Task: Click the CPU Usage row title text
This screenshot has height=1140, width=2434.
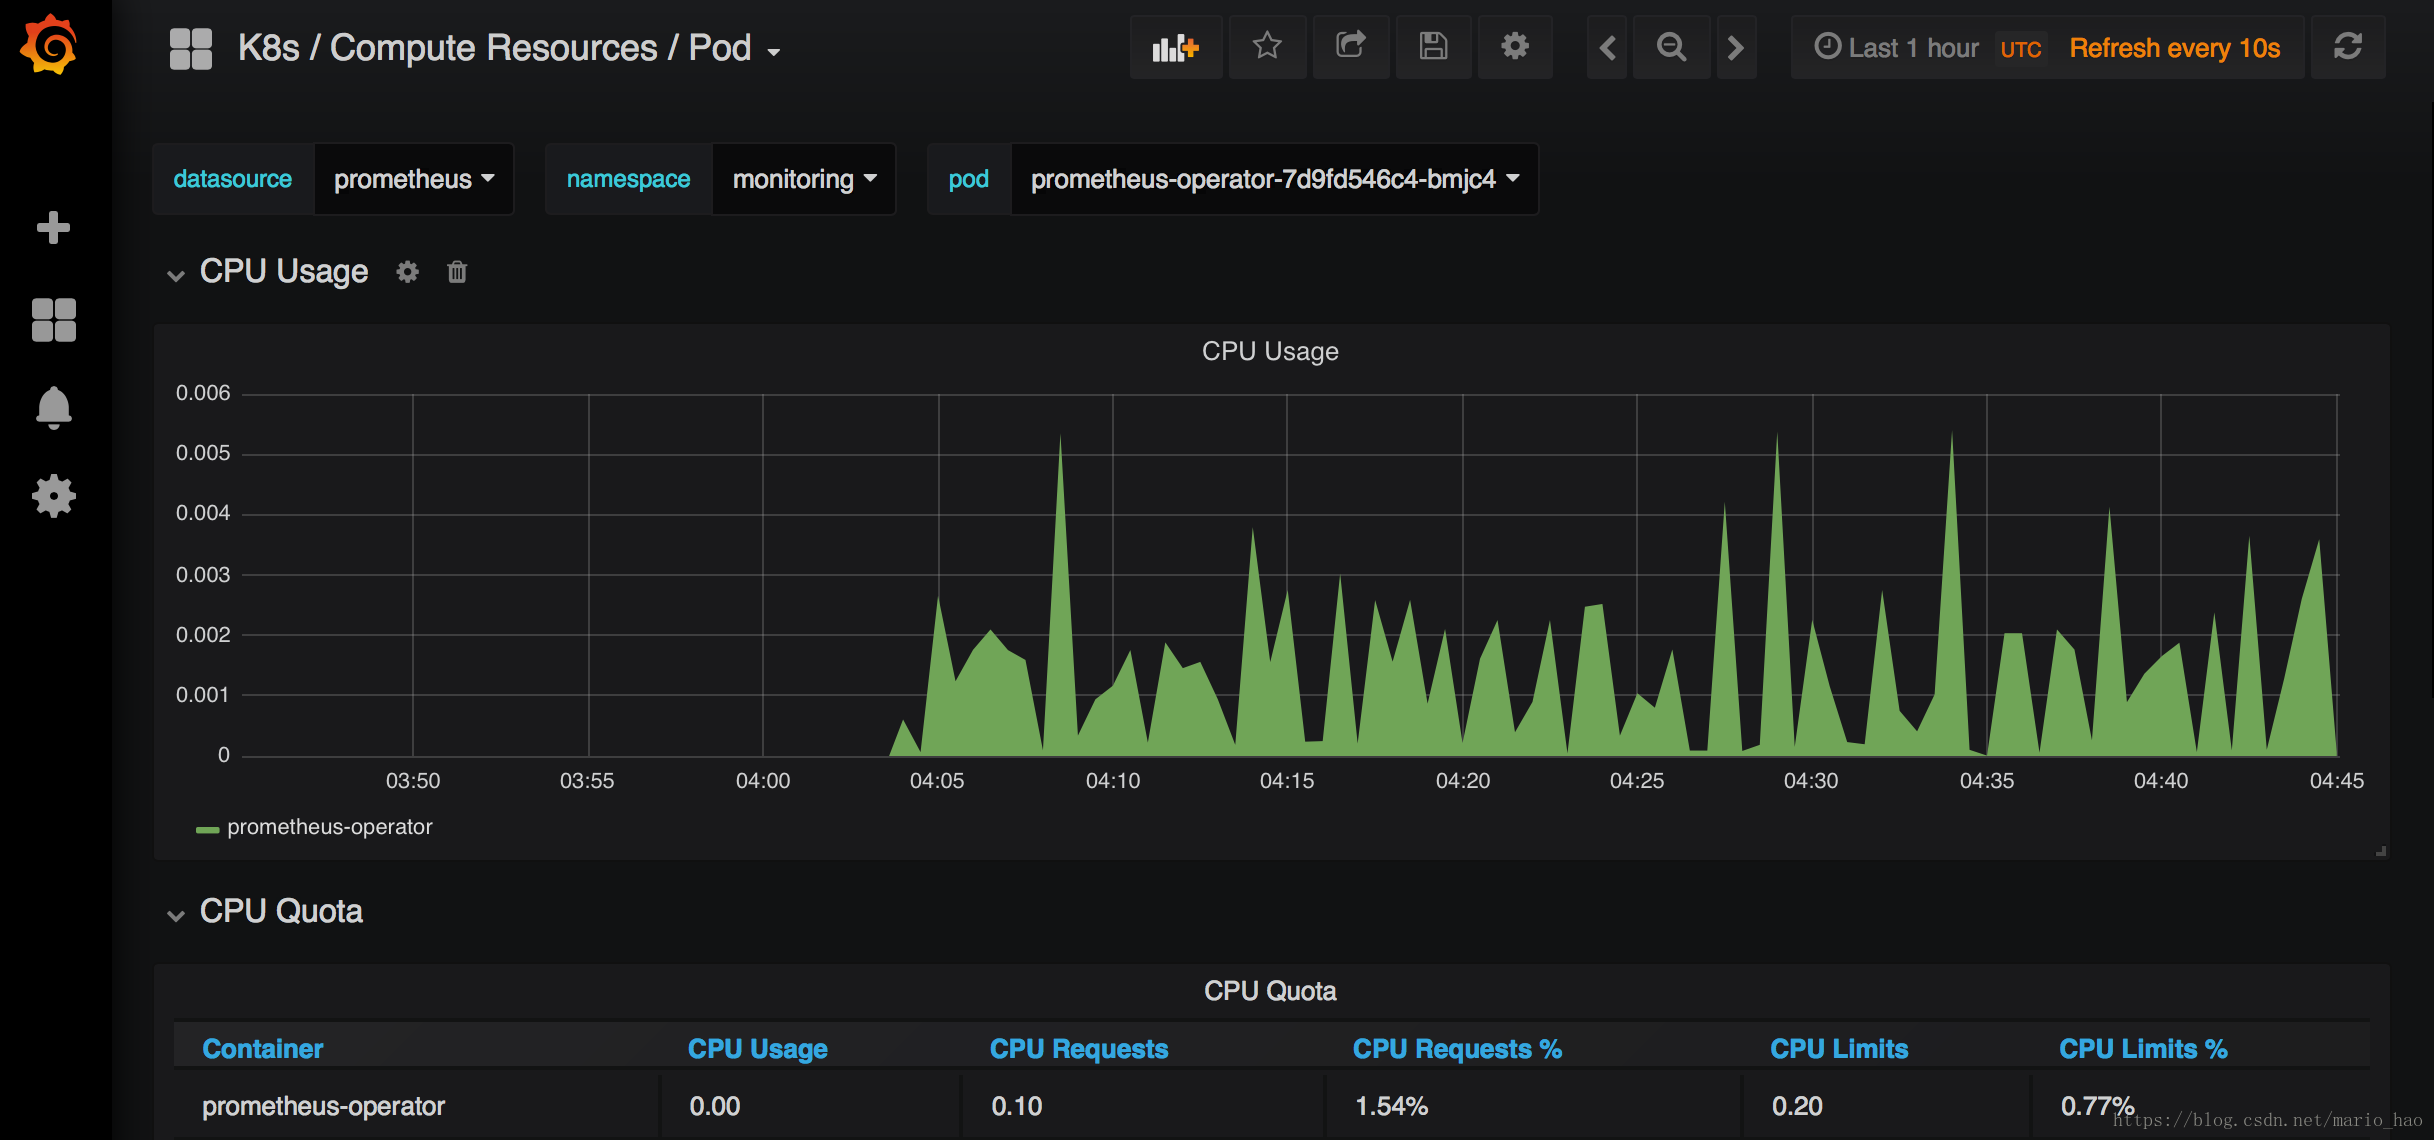Action: click(284, 271)
